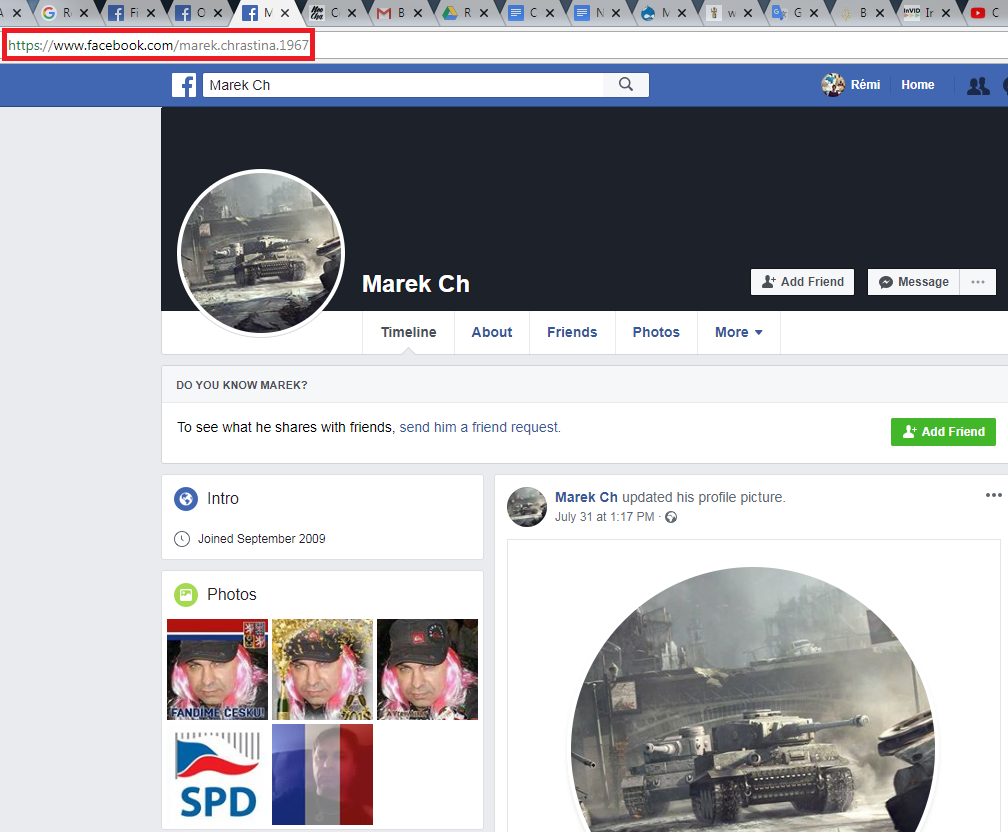
Task: Open the About tab
Action: [492, 332]
